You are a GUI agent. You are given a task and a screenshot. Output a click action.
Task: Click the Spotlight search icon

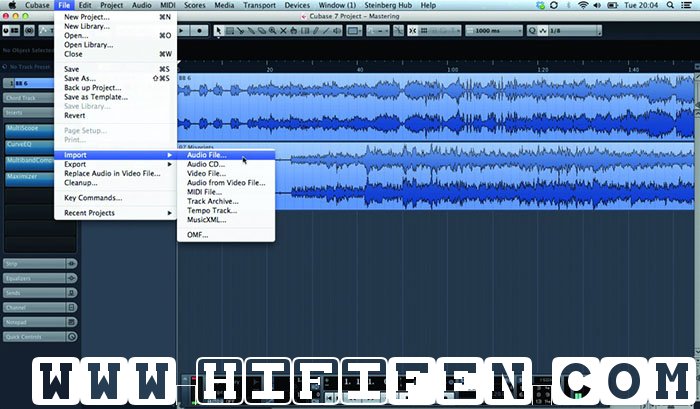(x=670, y=5)
